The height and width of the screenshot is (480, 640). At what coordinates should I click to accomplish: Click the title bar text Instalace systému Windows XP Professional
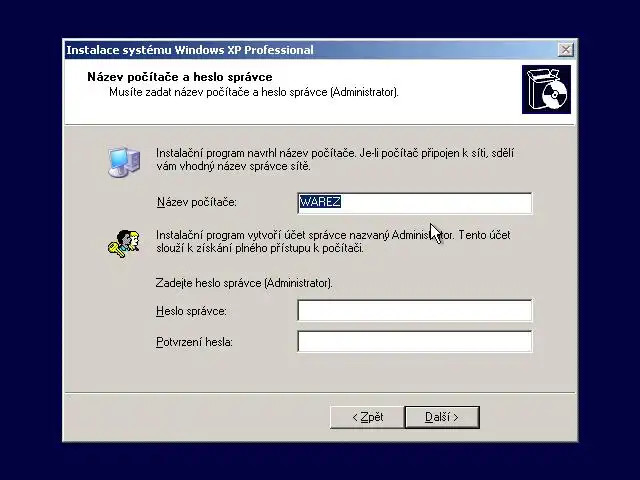coord(190,50)
